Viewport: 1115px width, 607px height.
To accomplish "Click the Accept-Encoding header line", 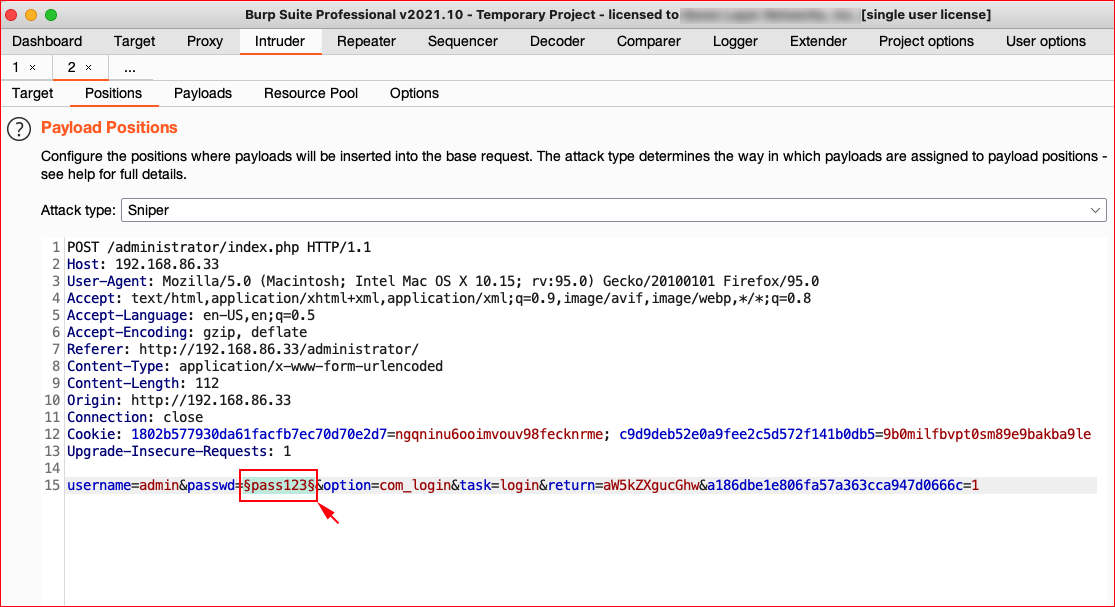I will tap(187, 333).
